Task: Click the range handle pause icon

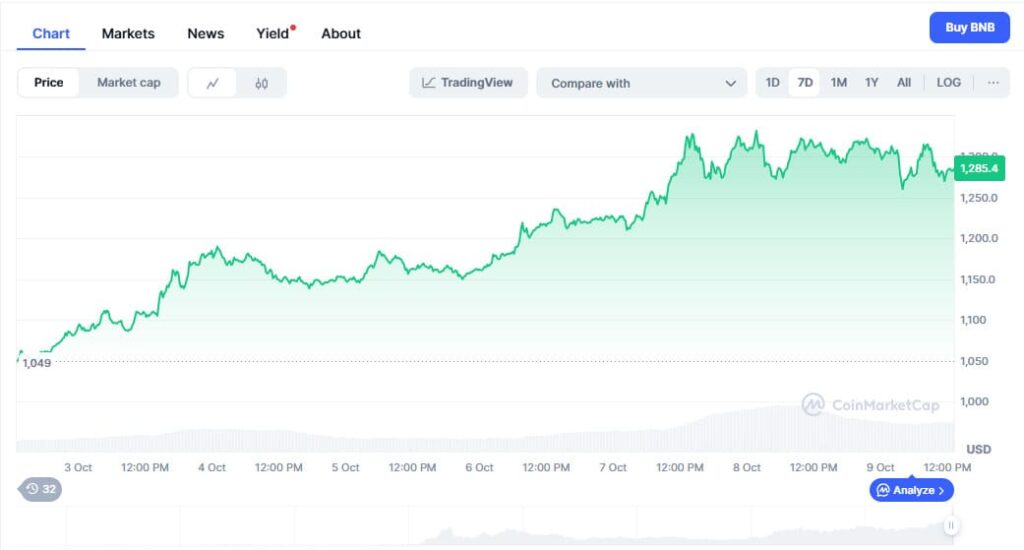Action: pyautogui.click(x=951, y=525)
